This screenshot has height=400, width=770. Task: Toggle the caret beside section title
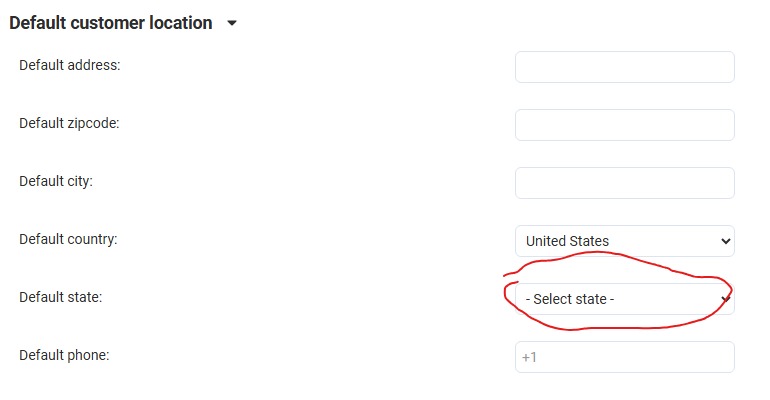pyautogui.click(x=232, y=23)
